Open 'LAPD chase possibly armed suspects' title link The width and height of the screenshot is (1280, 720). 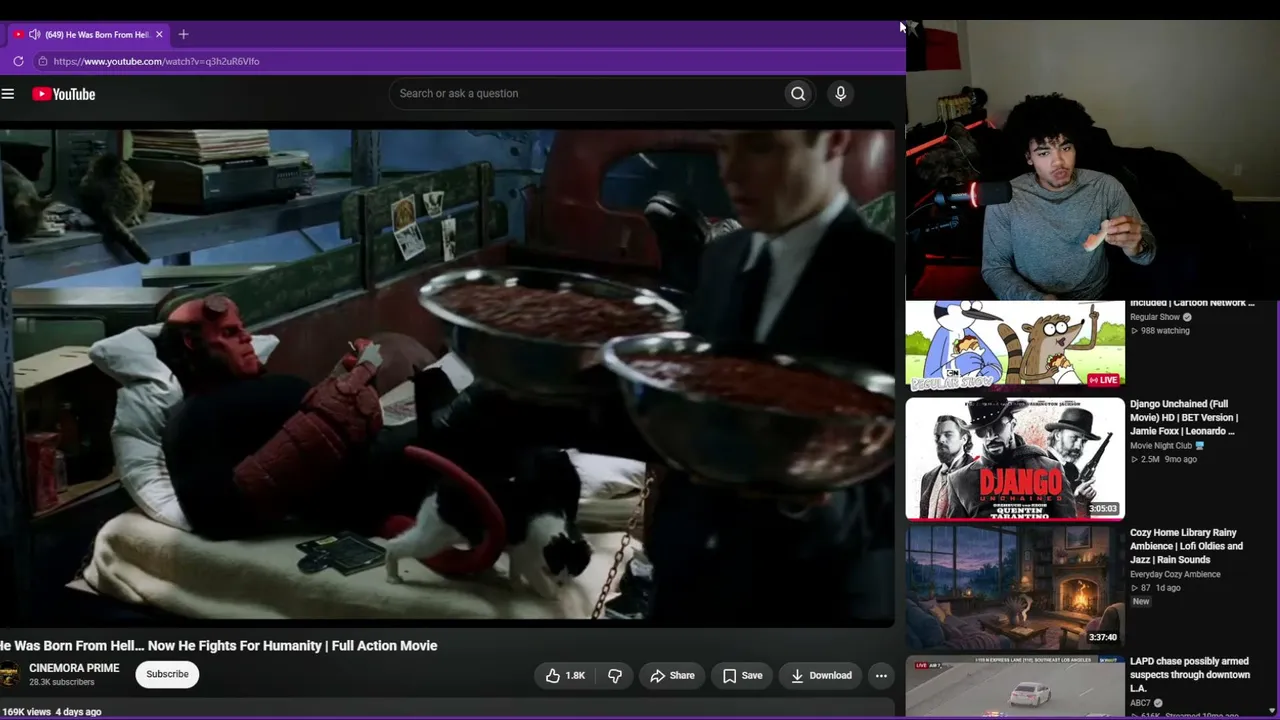pos(1190,675)
